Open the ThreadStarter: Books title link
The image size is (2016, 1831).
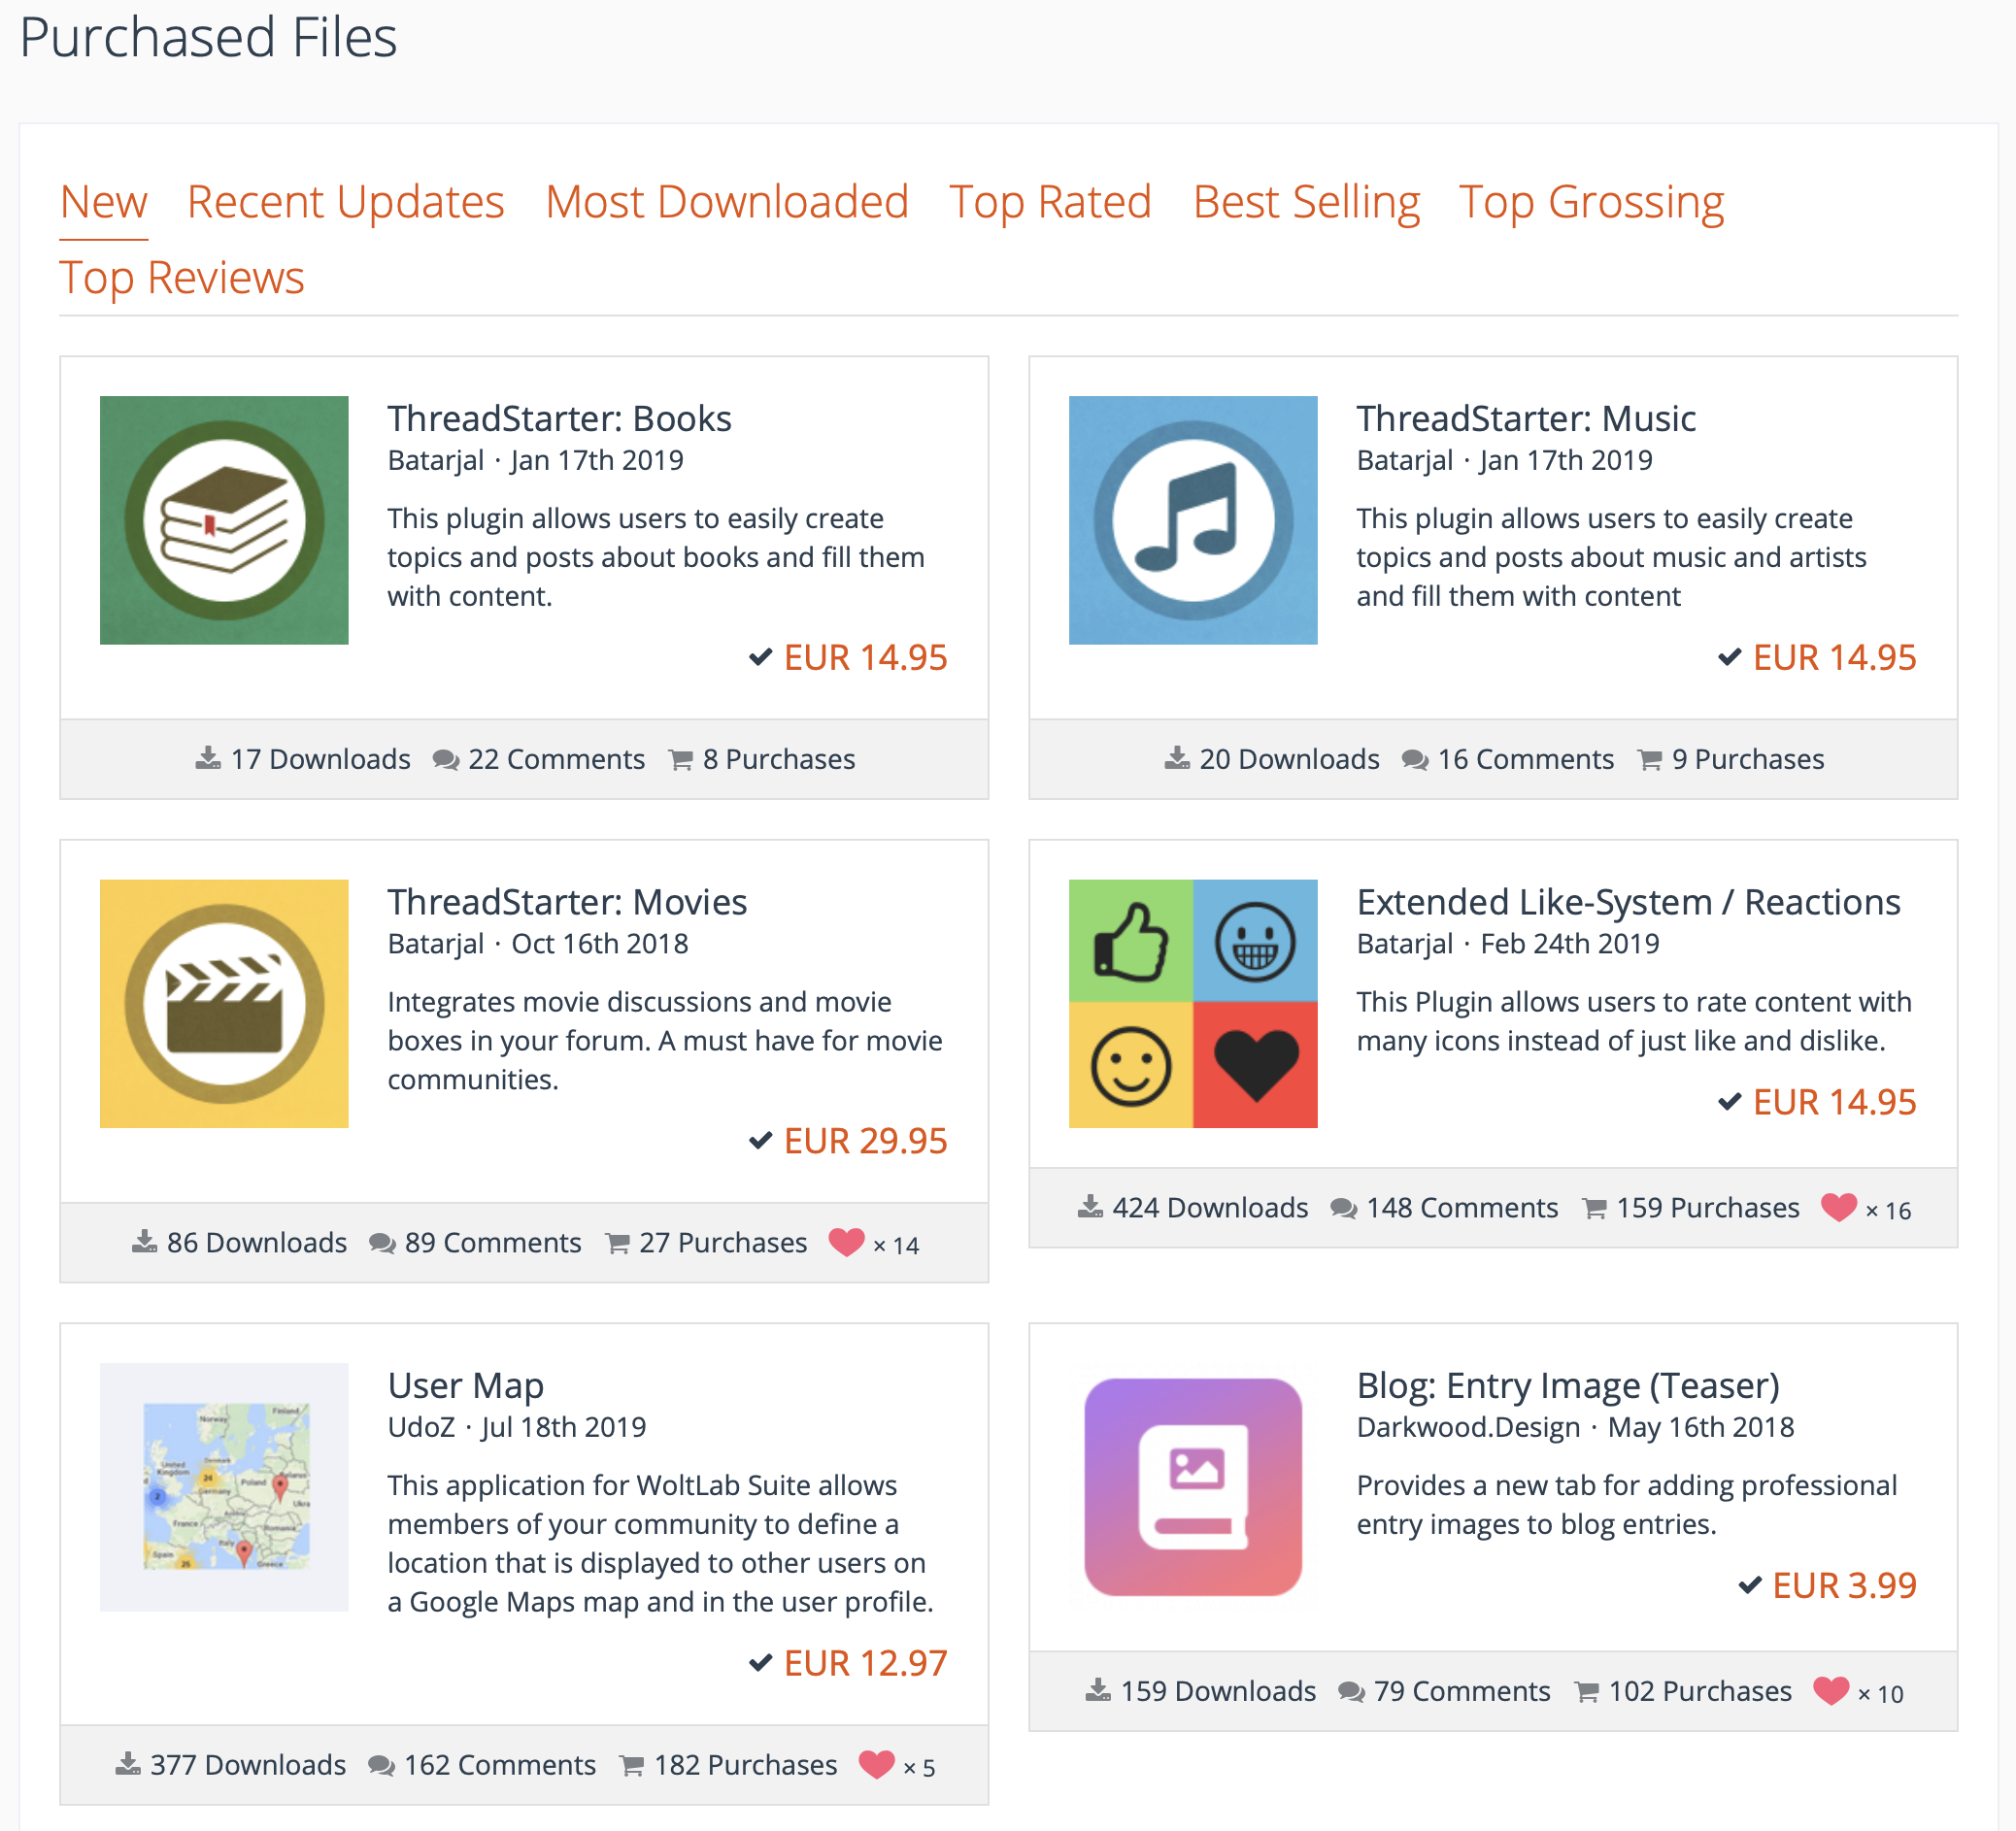click(x=559, y=418)
